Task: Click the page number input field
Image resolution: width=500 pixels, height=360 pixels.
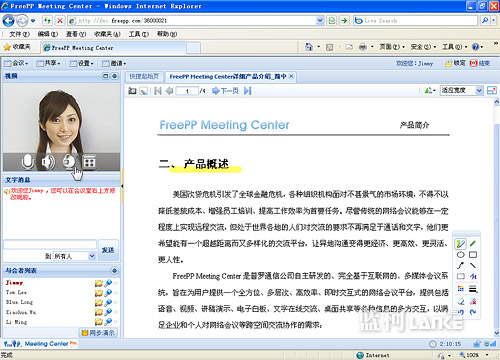Action: coord(187,91)
